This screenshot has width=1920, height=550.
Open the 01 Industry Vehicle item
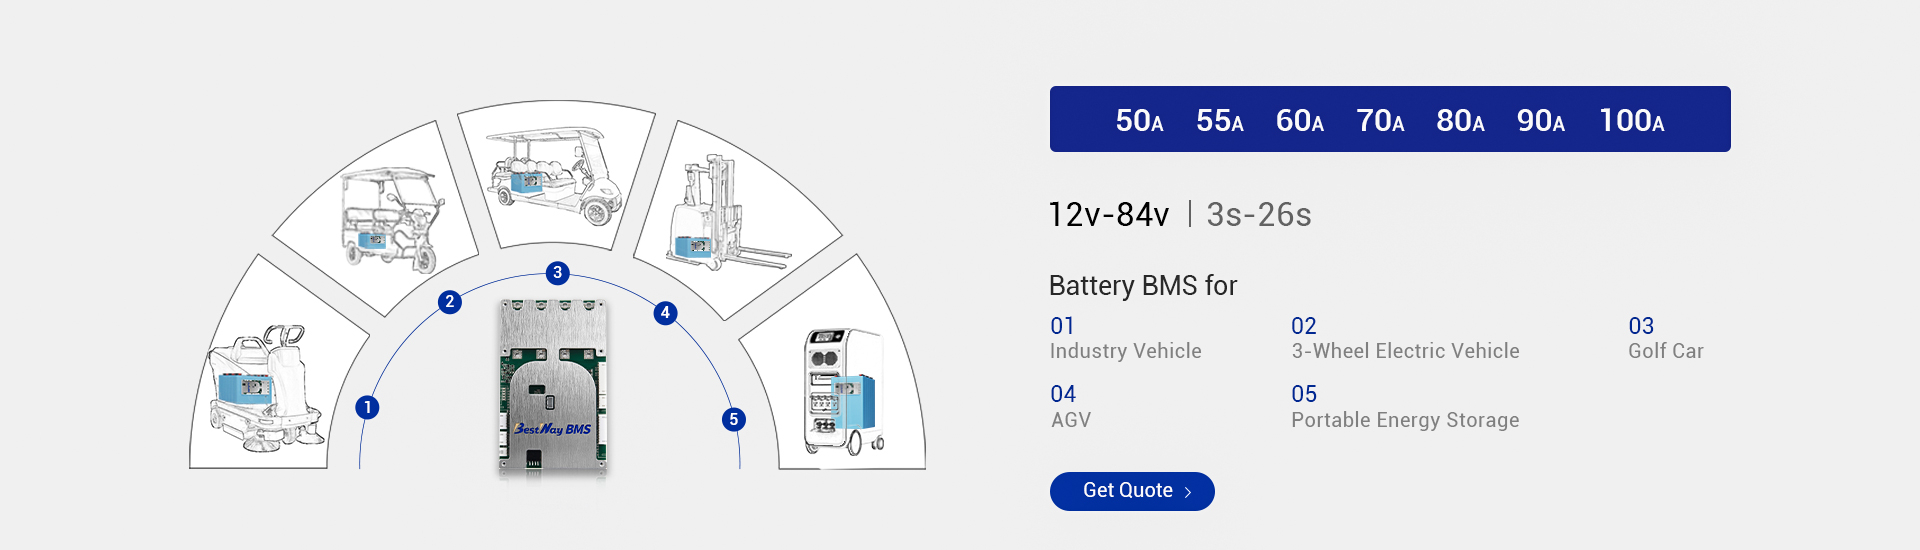1126,338
